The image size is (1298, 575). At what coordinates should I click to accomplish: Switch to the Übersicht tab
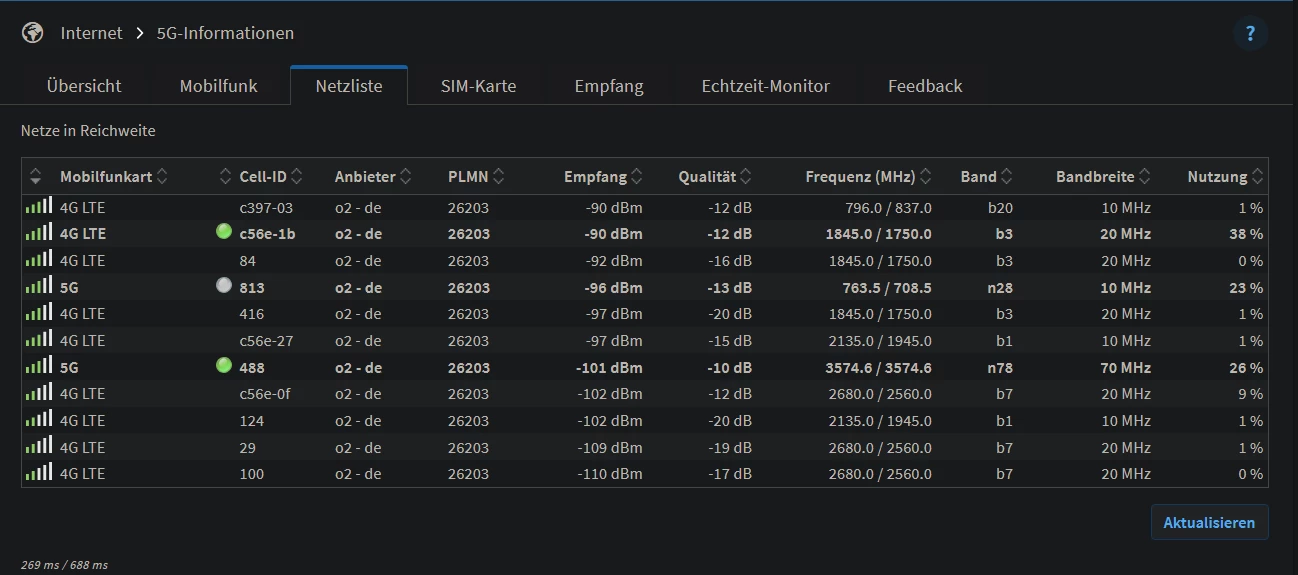click(84, 86)
